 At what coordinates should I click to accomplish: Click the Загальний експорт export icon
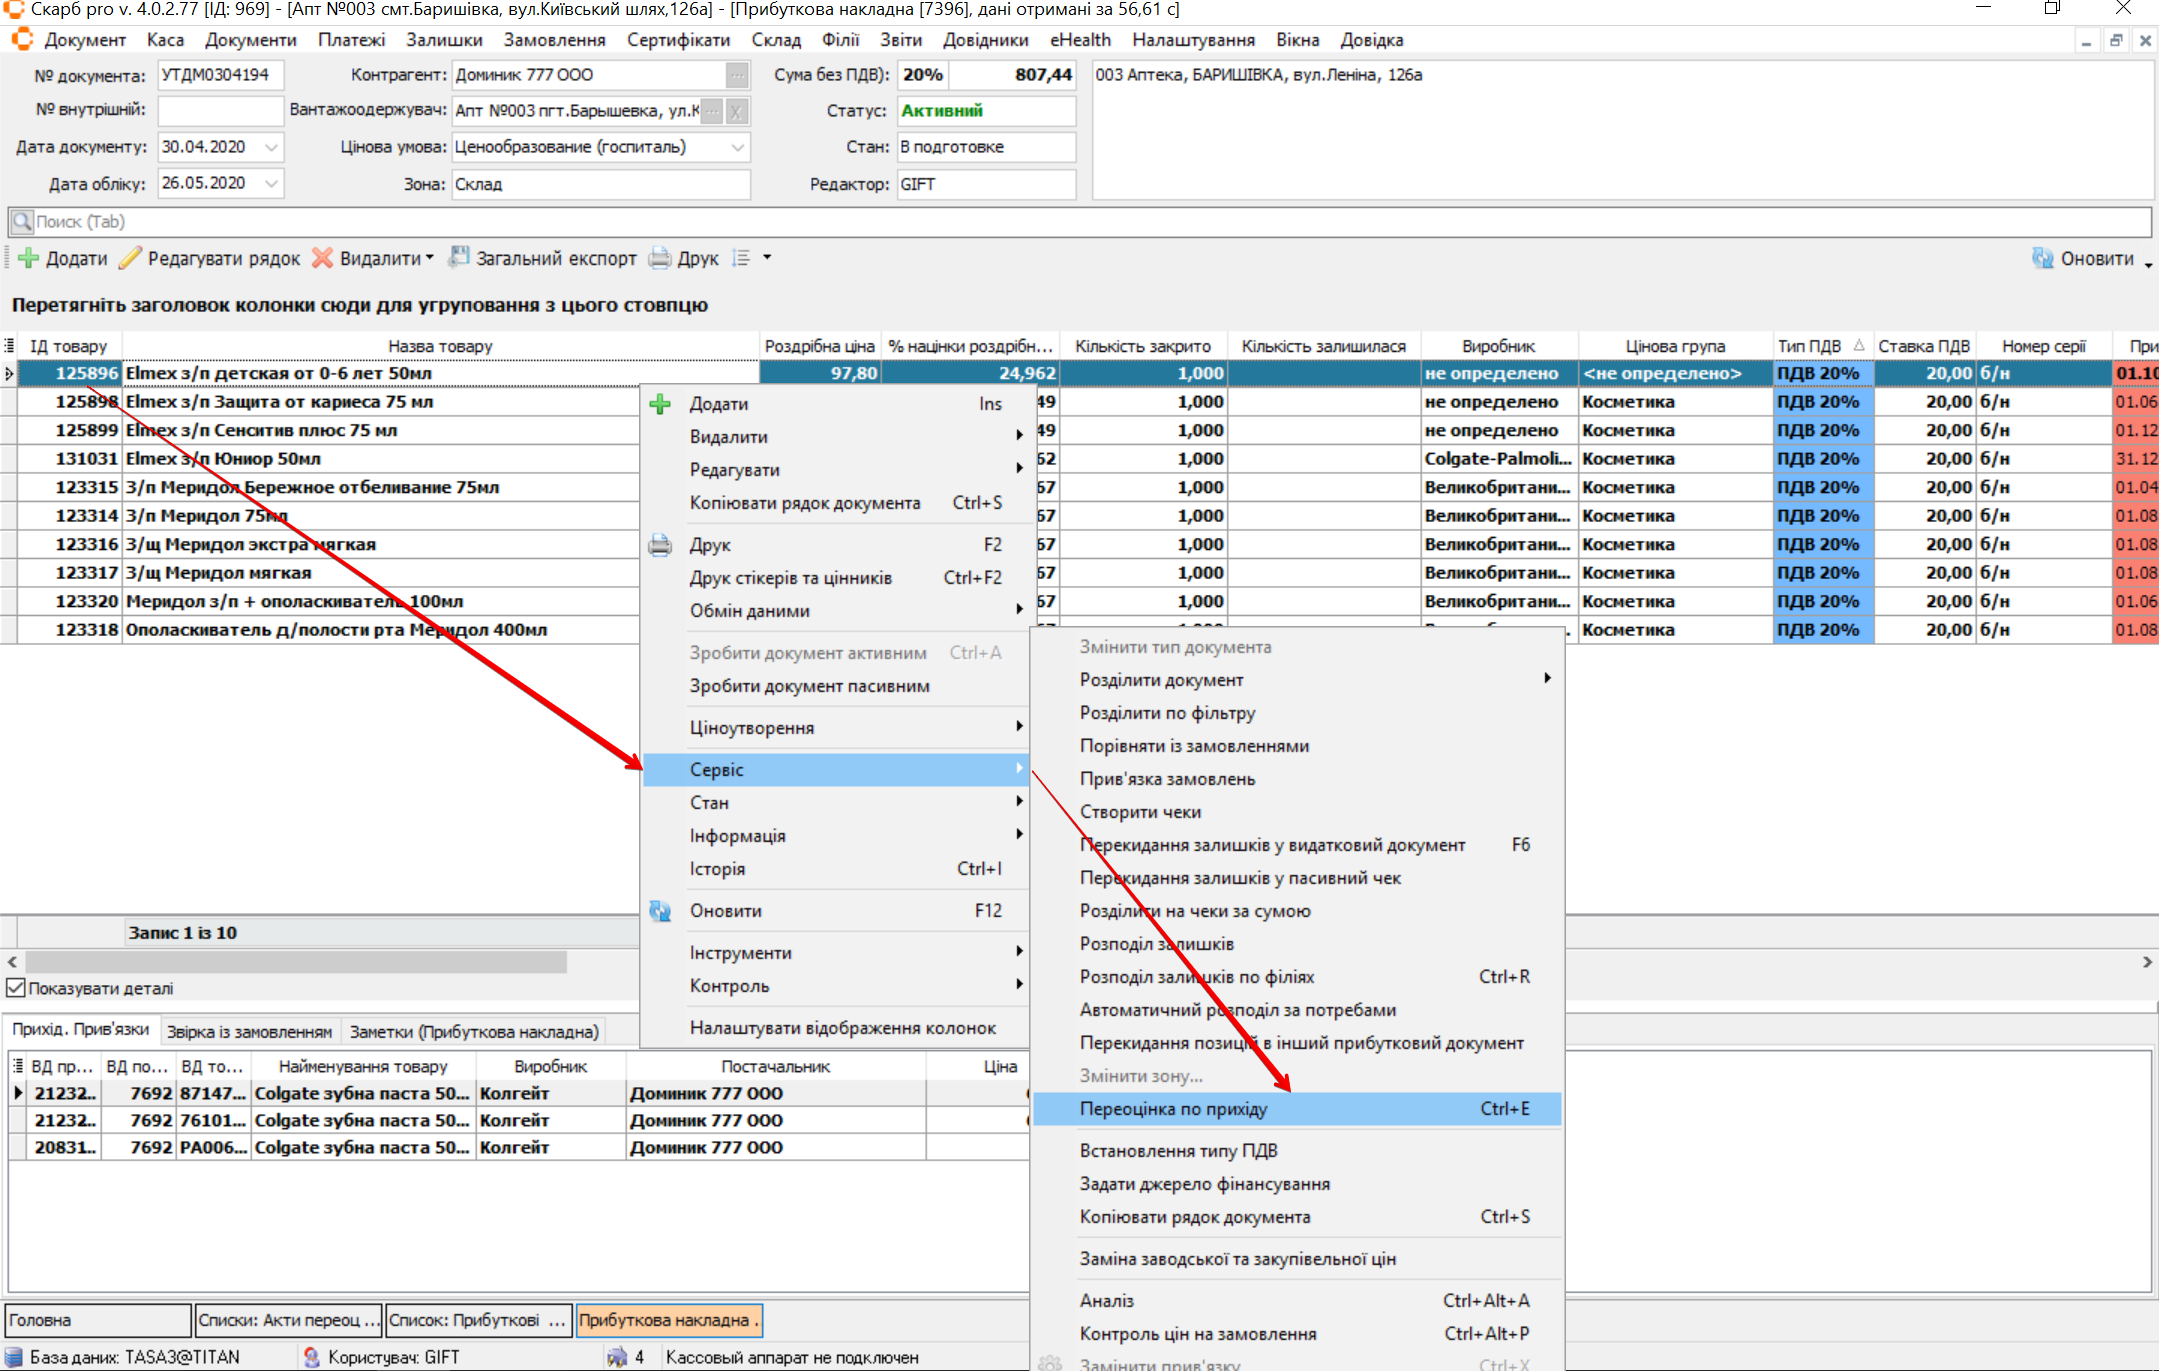click(459, 257)
